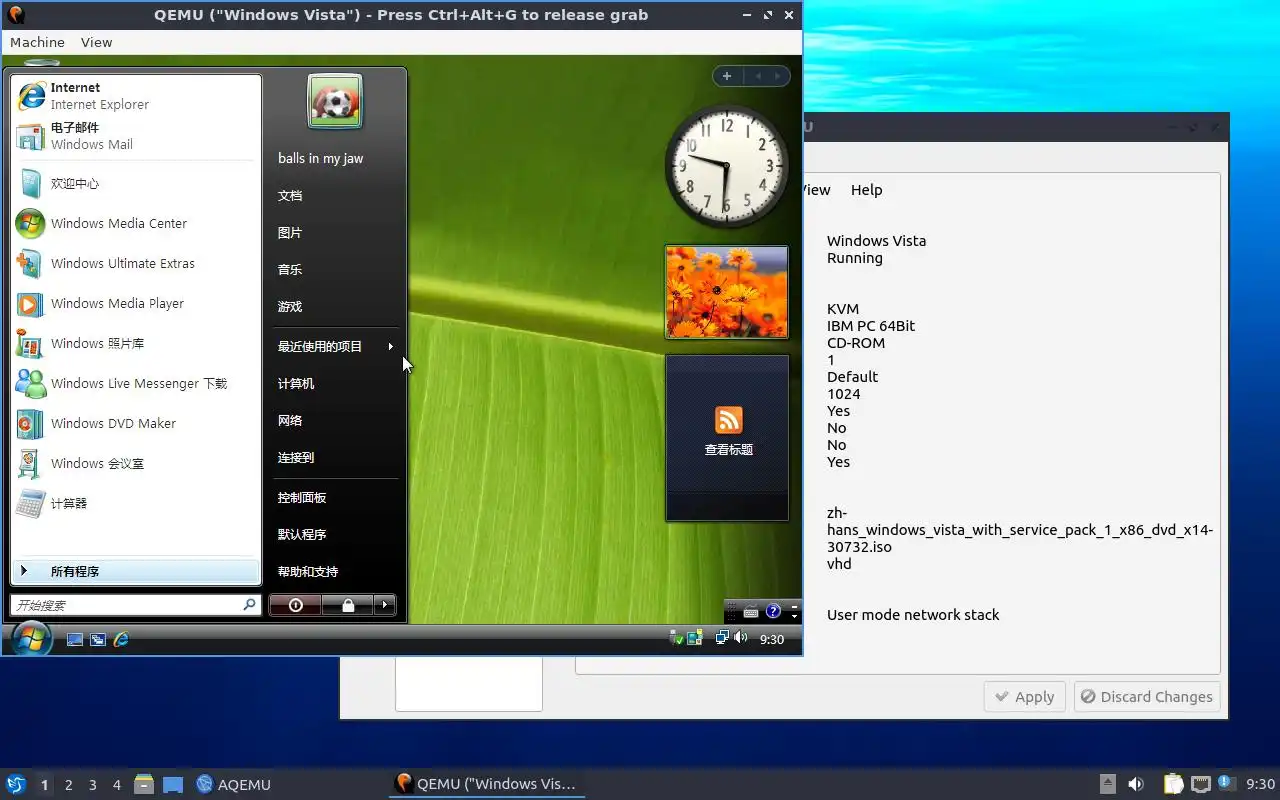Switch to workspace 3 on host panel
This screenshot has width=1280, height=800.
pyautogui.click(x=93, y=785)
